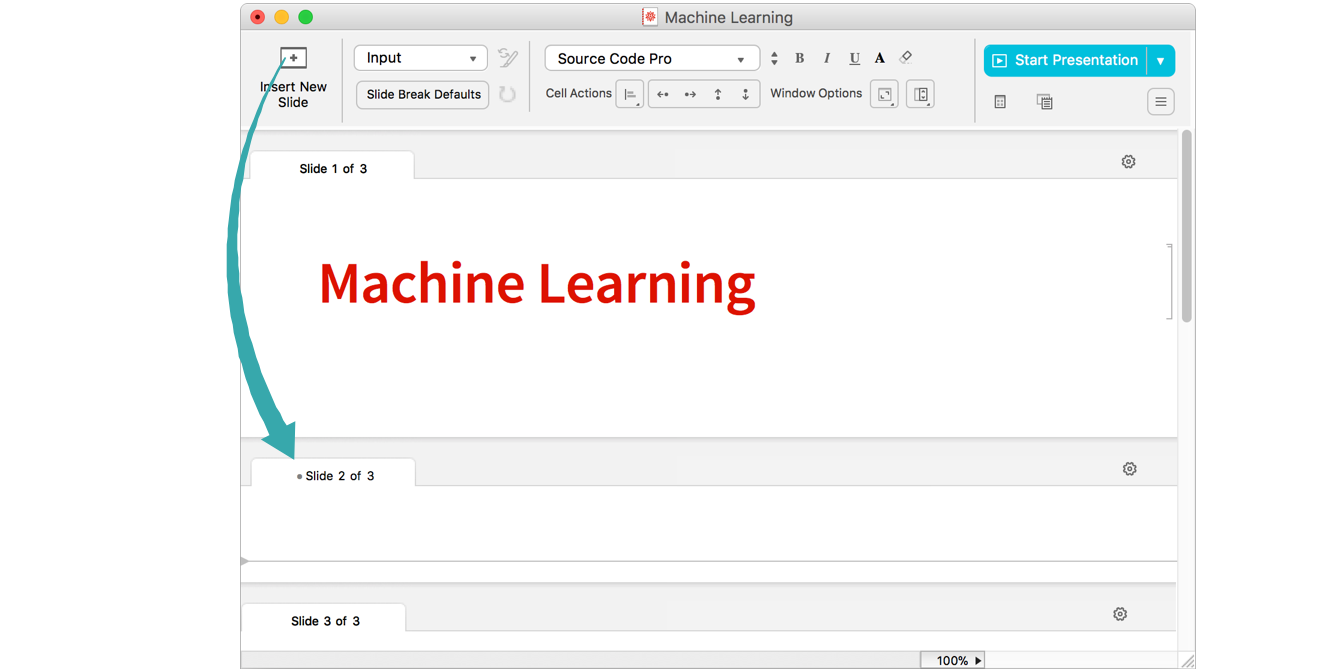Click the side panel window option icon
The height and width of the screenshot is (670, 1340).
pyautogui.click(x=920, y=94)
